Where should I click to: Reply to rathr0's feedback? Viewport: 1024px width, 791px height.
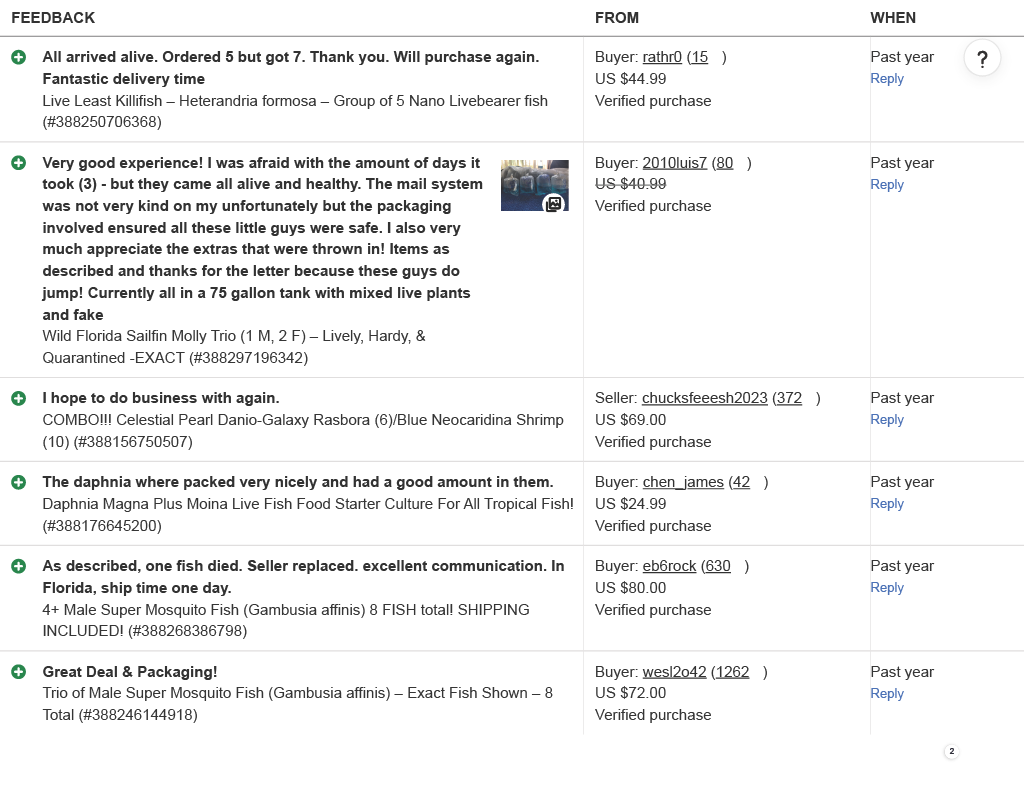pos(887,79)
